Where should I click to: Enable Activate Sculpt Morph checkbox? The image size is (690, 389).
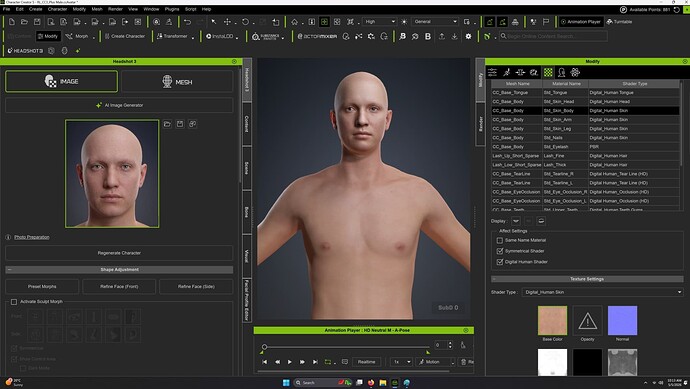pyautogui.click(x=14, y=302)
